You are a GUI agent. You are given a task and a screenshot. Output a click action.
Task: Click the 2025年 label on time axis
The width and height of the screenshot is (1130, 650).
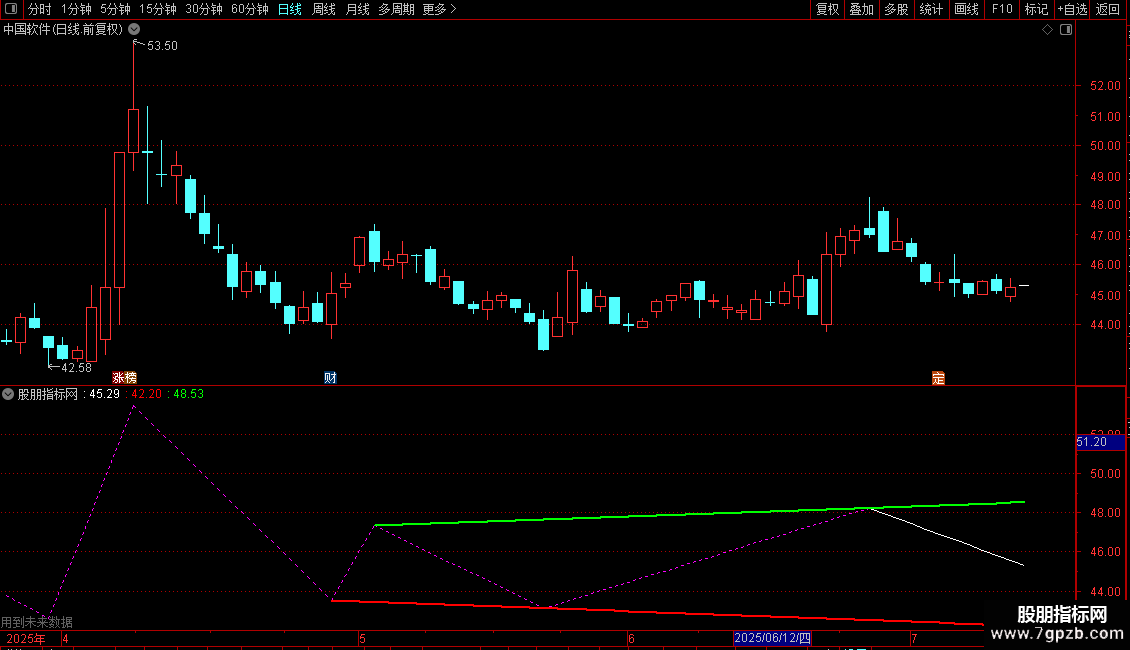tap(26, 638)
